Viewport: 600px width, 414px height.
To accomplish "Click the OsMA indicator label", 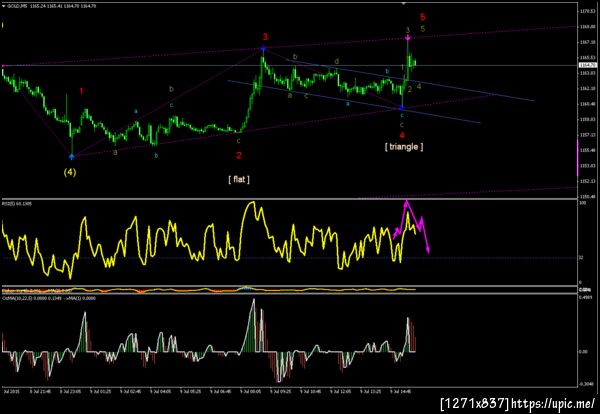I will click(49, 298).
